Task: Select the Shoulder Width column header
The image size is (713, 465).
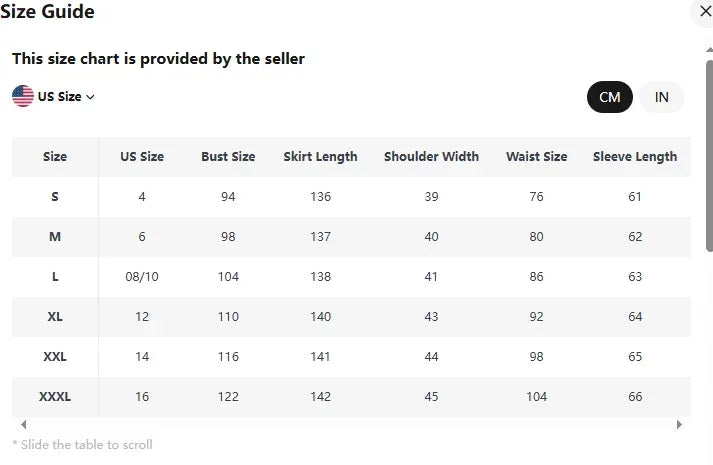Action: tap(431, 157)
